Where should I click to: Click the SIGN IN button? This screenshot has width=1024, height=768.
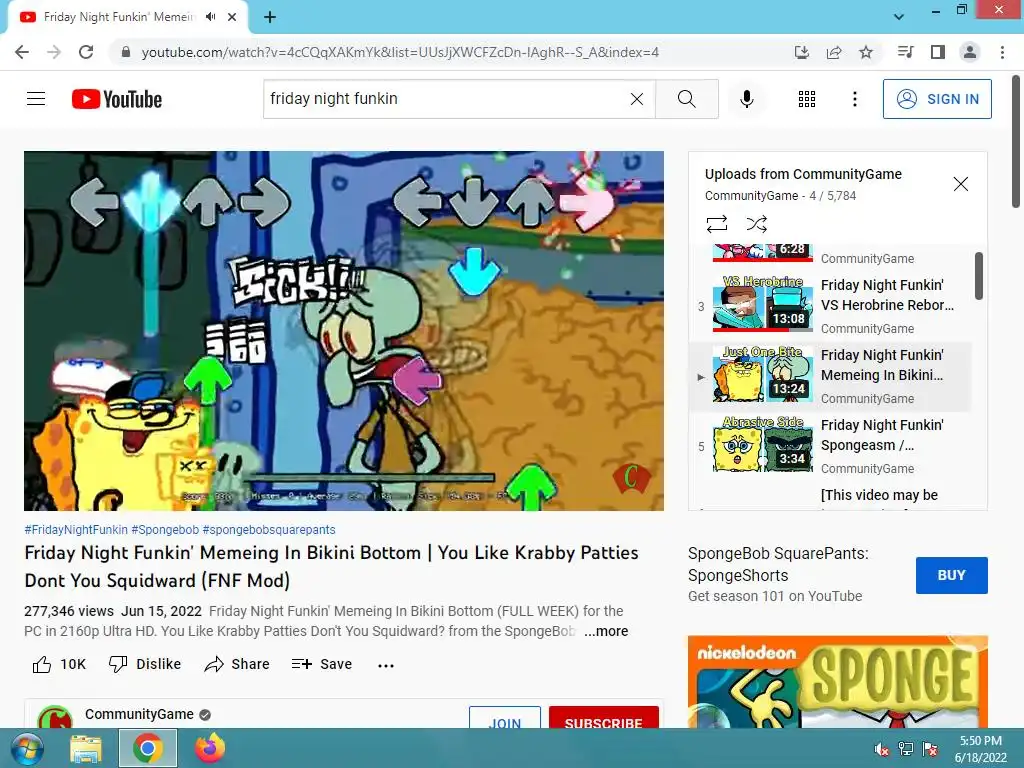pyautogui.click(x=936, y=99)
